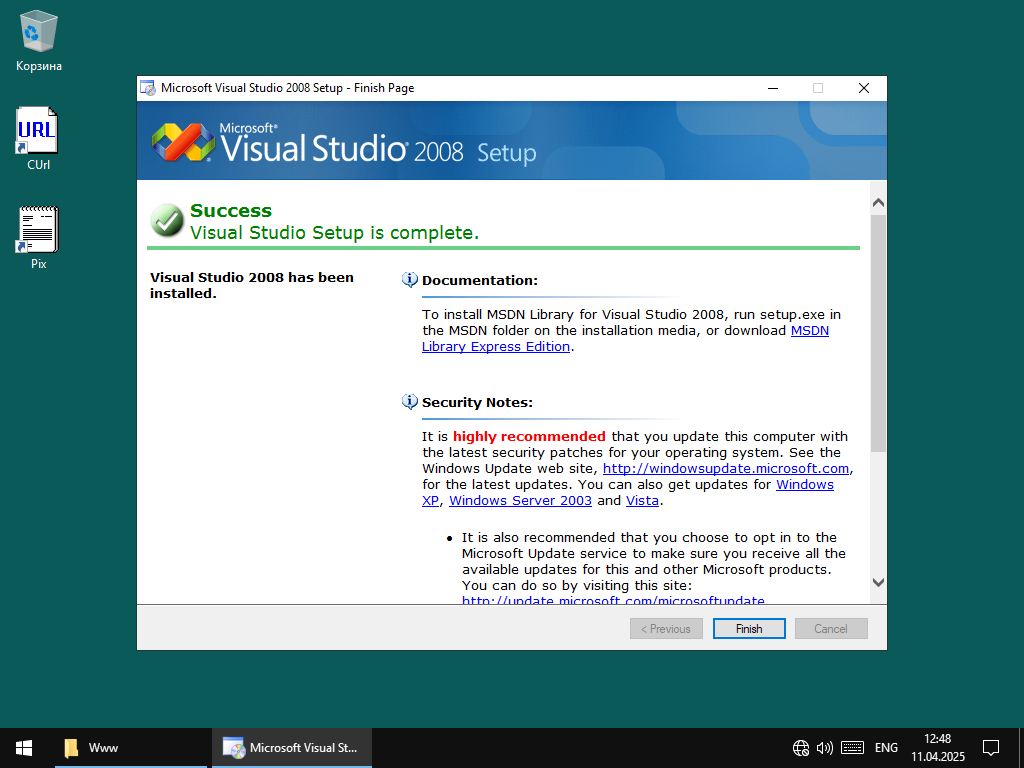
Task: Select the CUrl desktop shortcut
Action: [x=38, y=138]
